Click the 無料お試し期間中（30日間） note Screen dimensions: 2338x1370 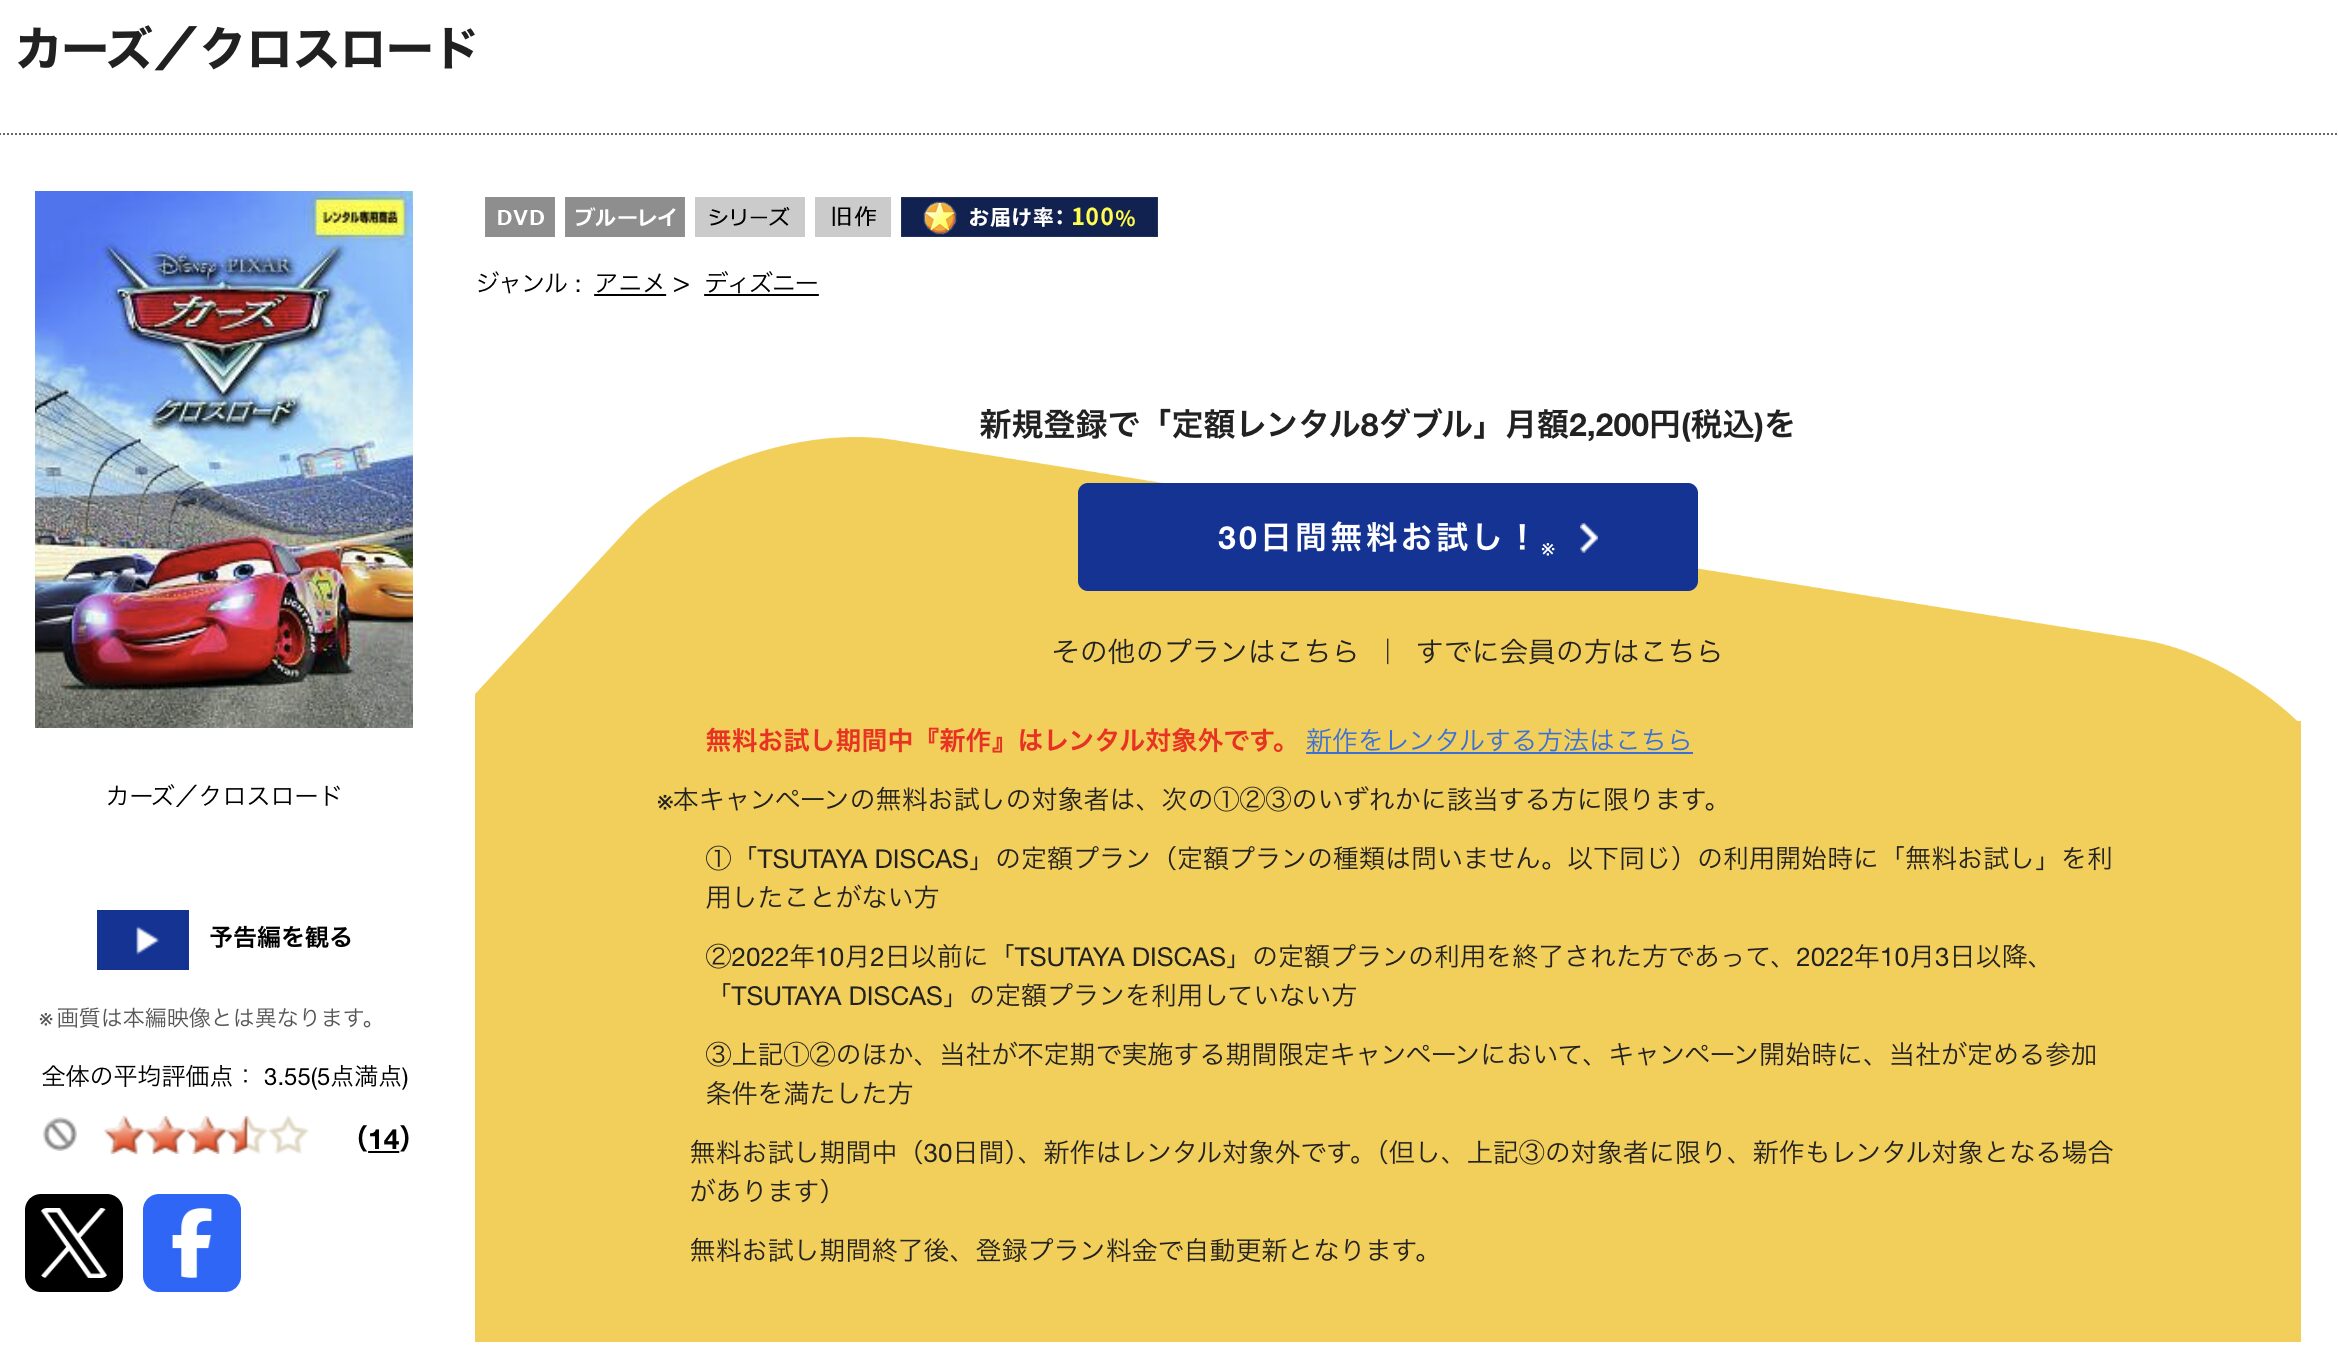click(x=1401, y=1171)
